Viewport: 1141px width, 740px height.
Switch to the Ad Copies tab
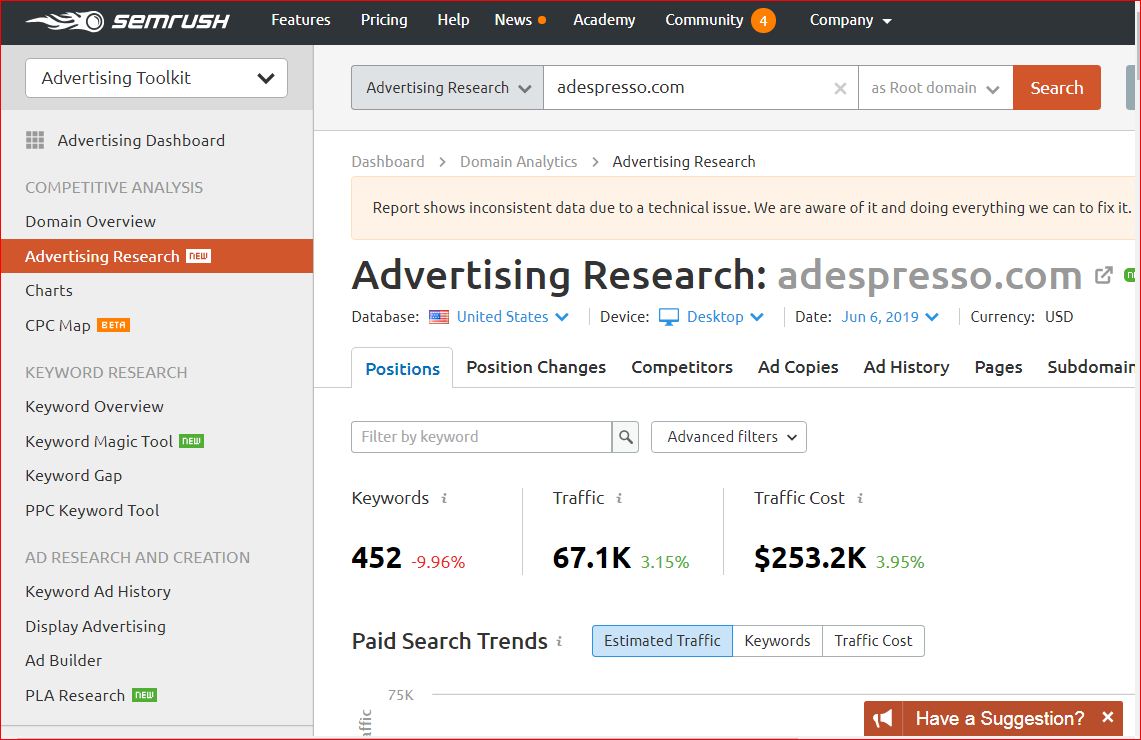tap(798, 367)
